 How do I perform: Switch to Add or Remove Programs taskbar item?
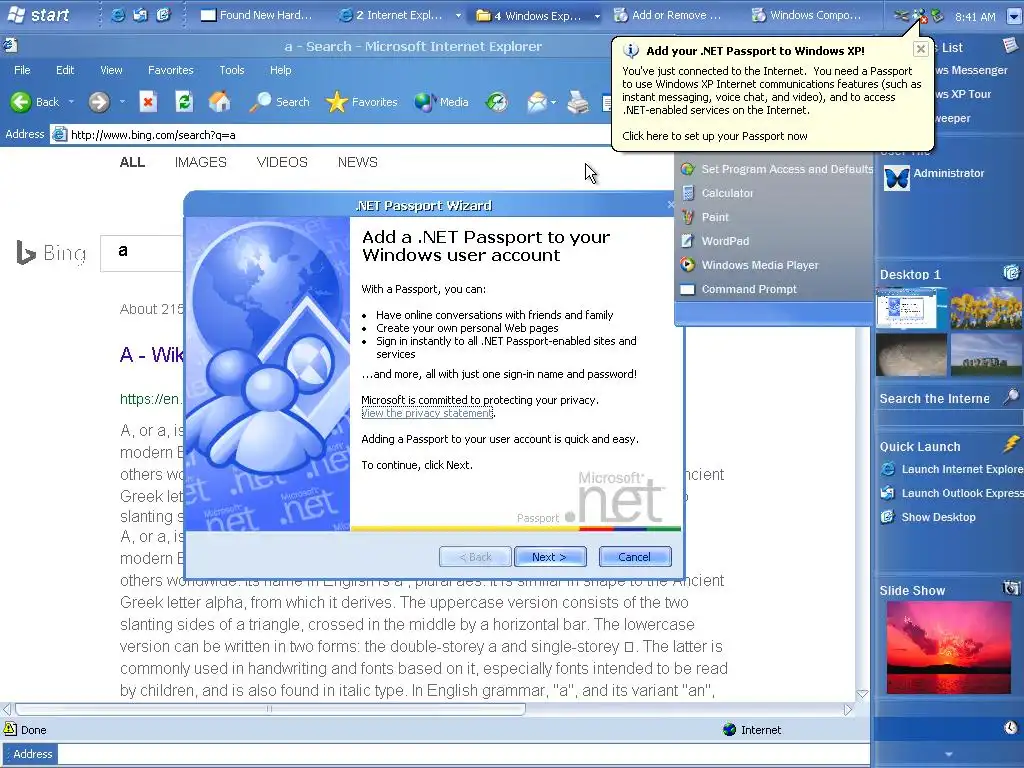669,15
